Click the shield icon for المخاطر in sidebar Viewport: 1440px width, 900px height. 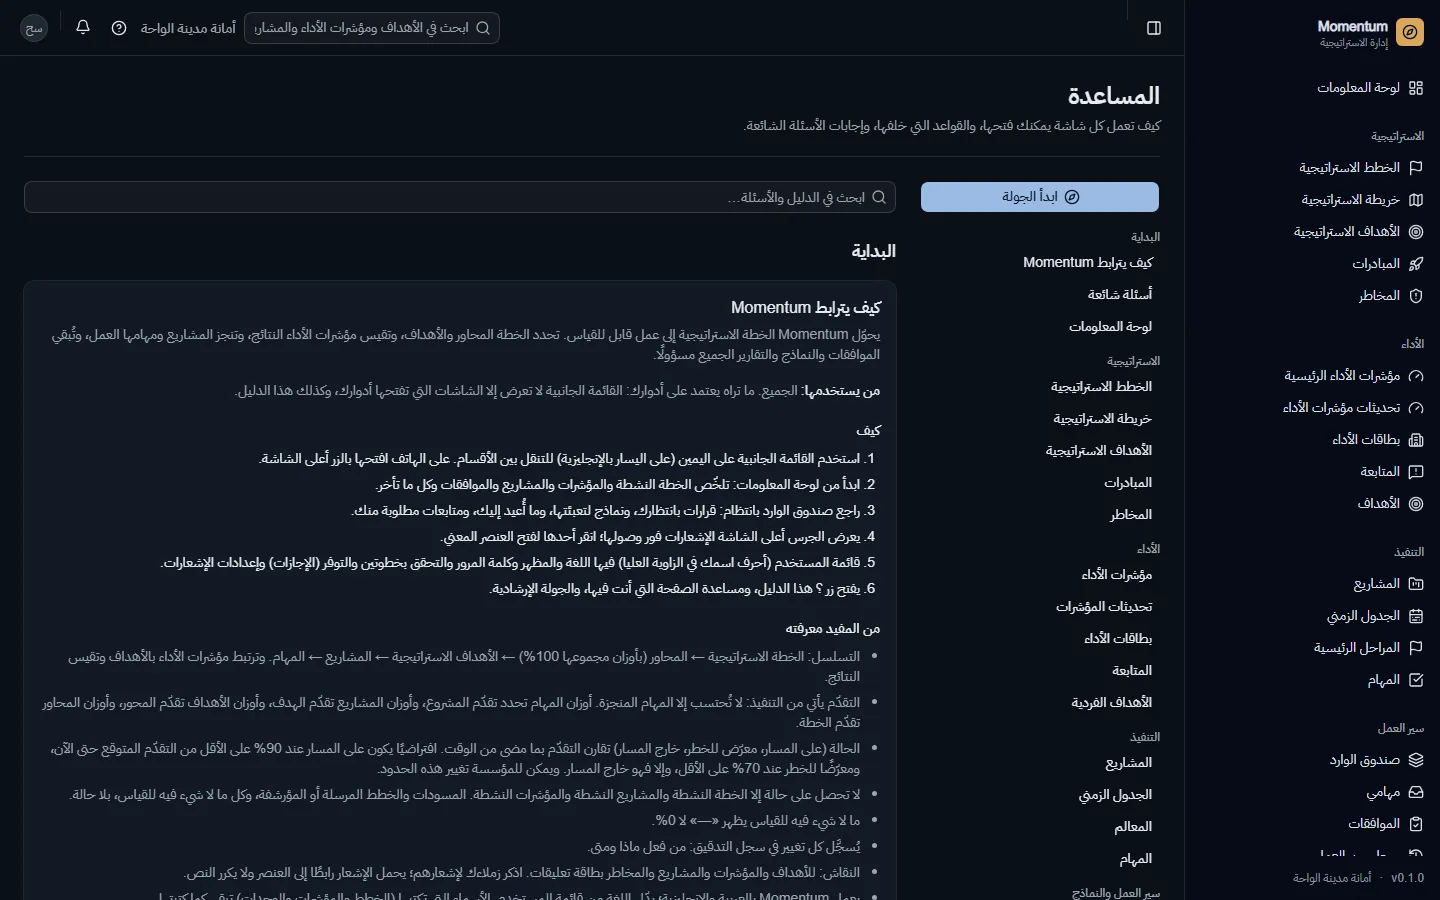point(1416,296)
